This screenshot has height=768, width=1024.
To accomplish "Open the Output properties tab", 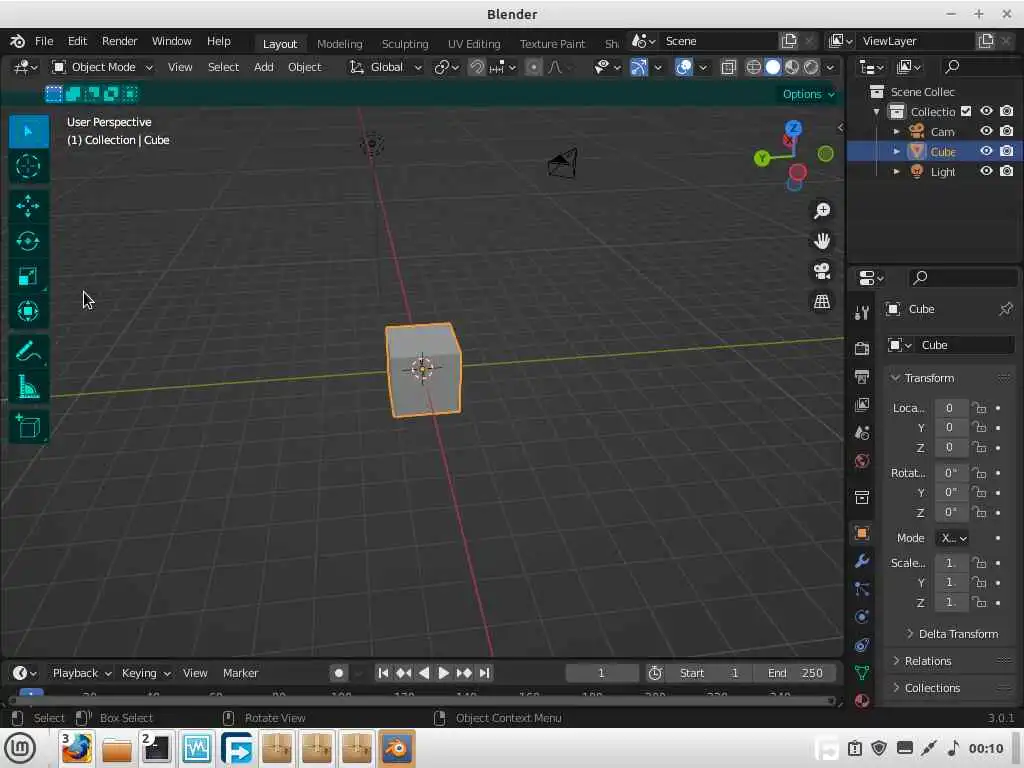I will click(862, 376).
